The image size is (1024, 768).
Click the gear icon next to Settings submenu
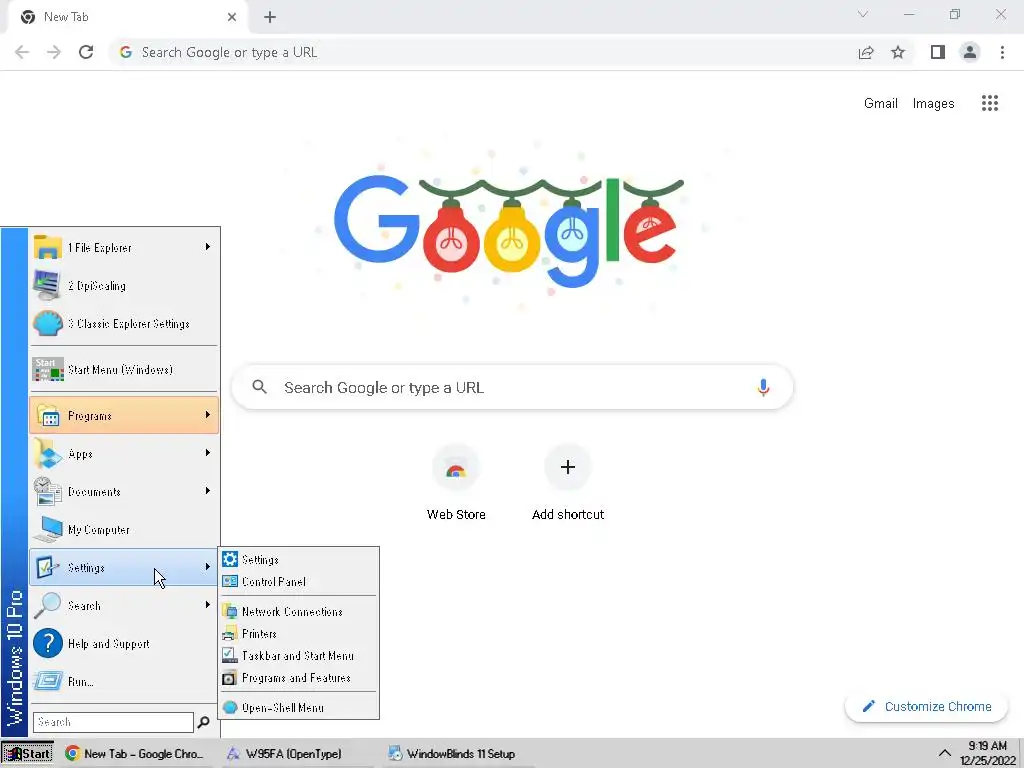click(x=230, y=559)
